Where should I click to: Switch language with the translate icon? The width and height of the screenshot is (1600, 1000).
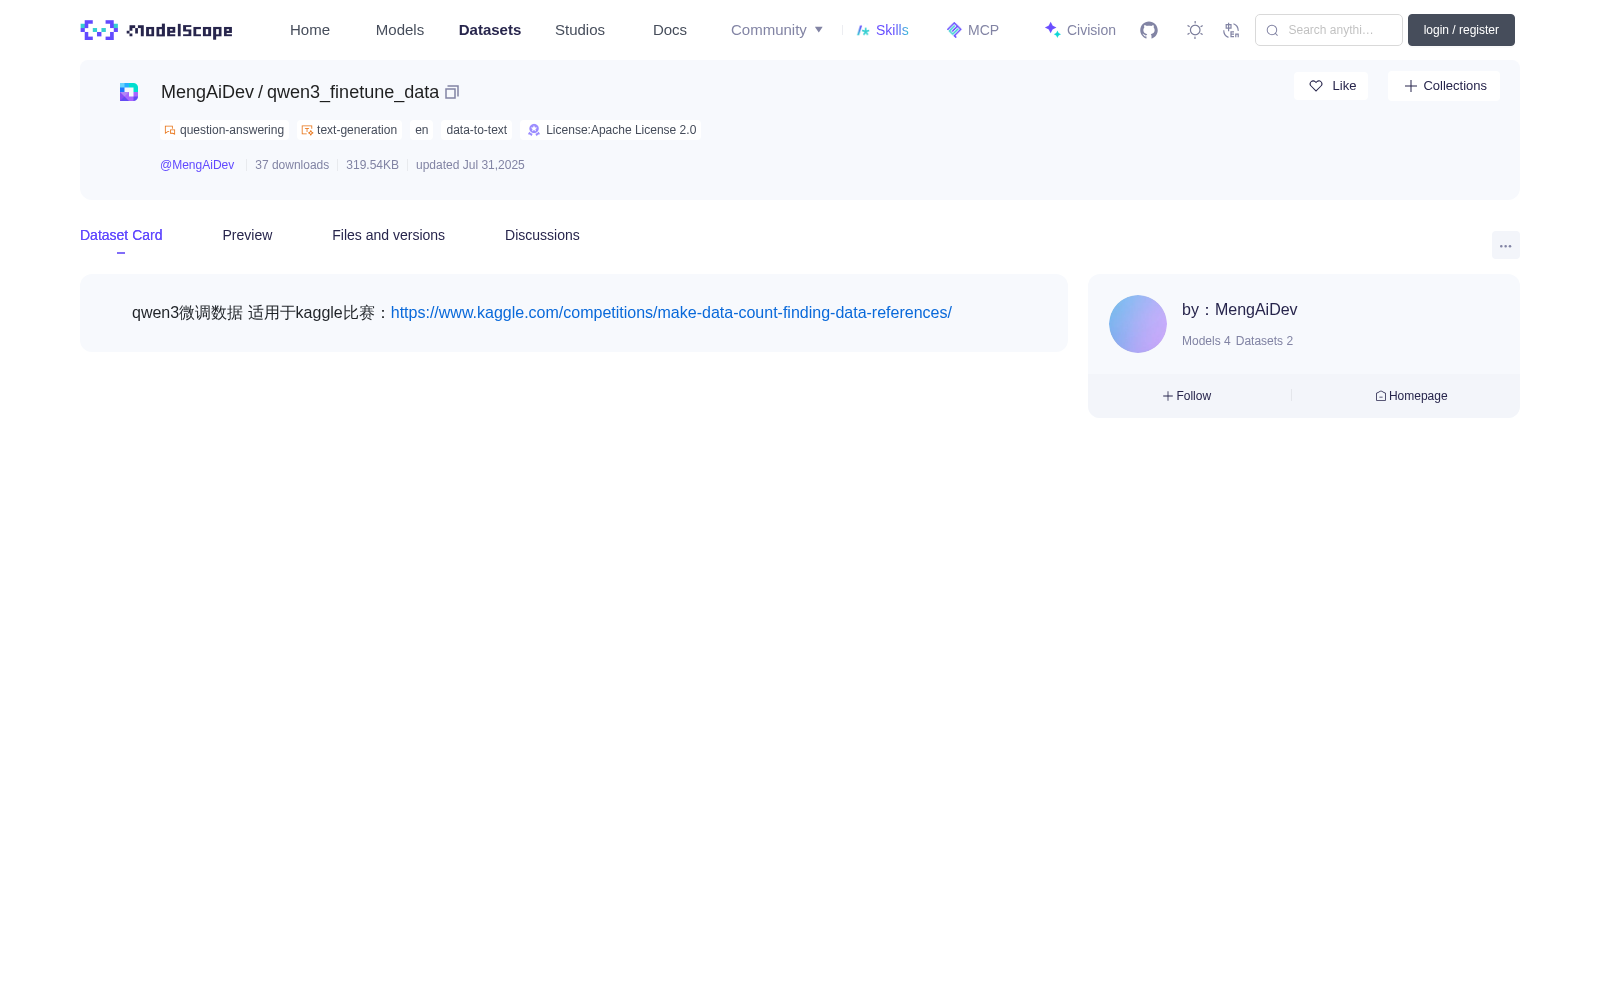(1231, 30)
